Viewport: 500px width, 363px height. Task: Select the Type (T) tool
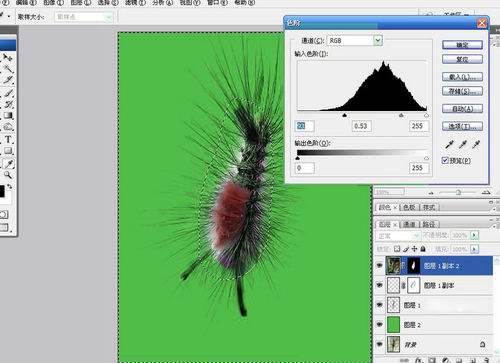pyautogui.click(x=8, y=139)
